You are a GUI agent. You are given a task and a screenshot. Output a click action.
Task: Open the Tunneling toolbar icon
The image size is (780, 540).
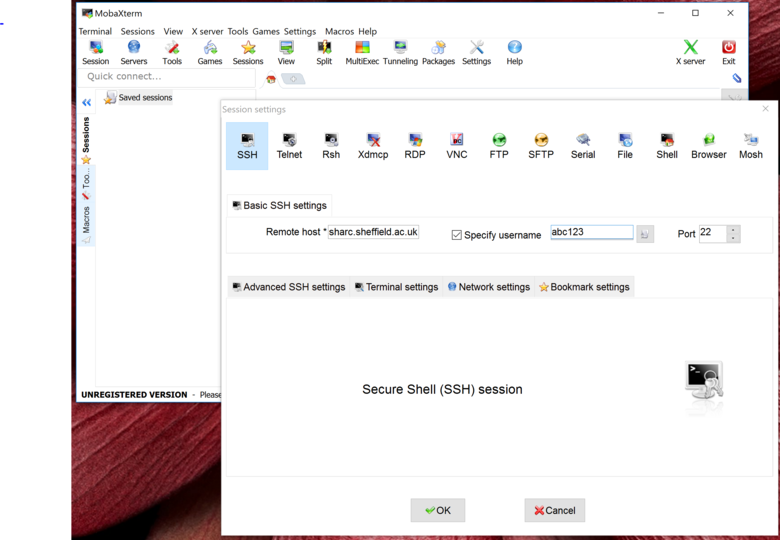(400, 53)
